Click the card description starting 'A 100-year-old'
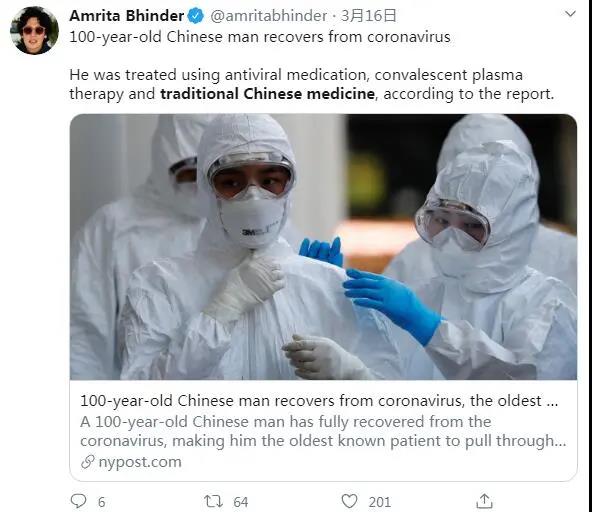This screenshot has width=592, height=512. [x=323, y=431]
